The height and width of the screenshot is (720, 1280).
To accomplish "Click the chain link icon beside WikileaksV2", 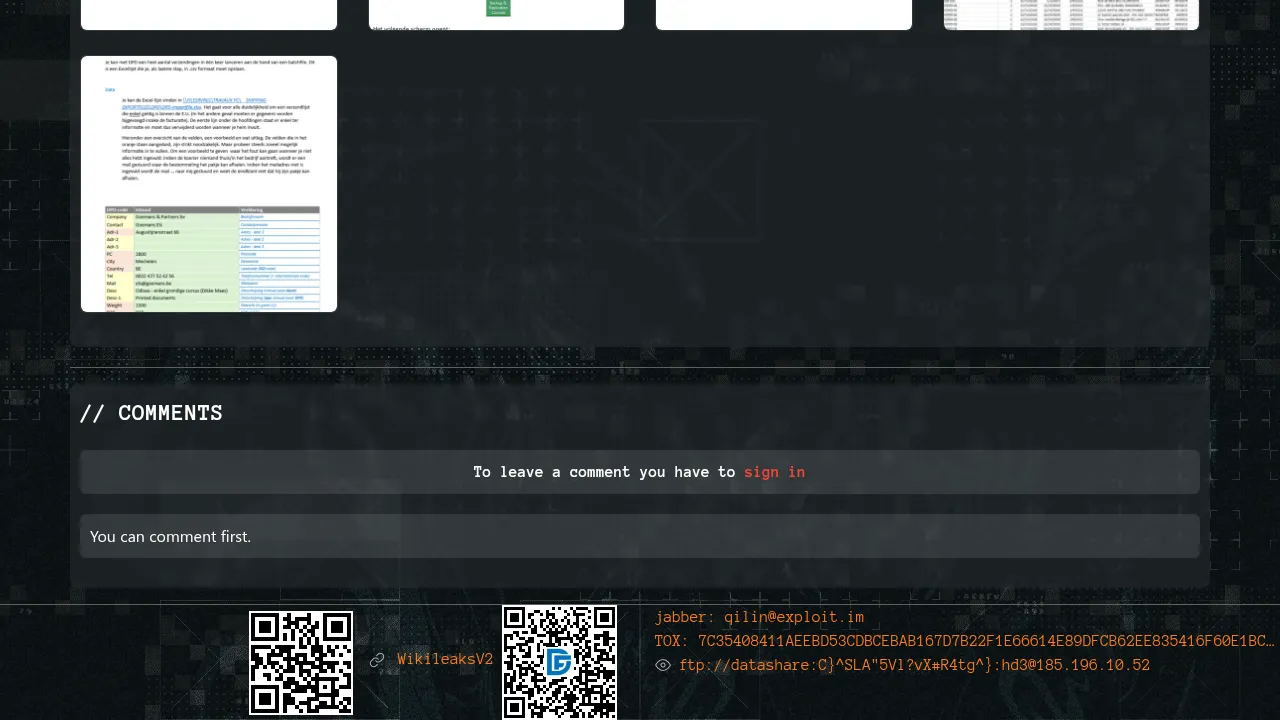I will (377, 660).
